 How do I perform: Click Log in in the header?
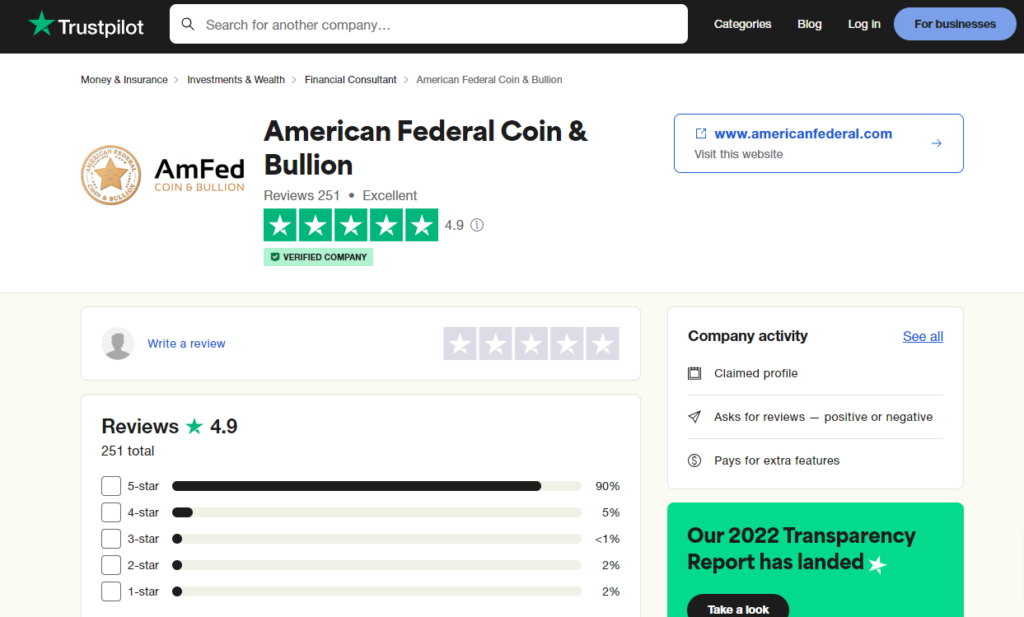(864, 24)
